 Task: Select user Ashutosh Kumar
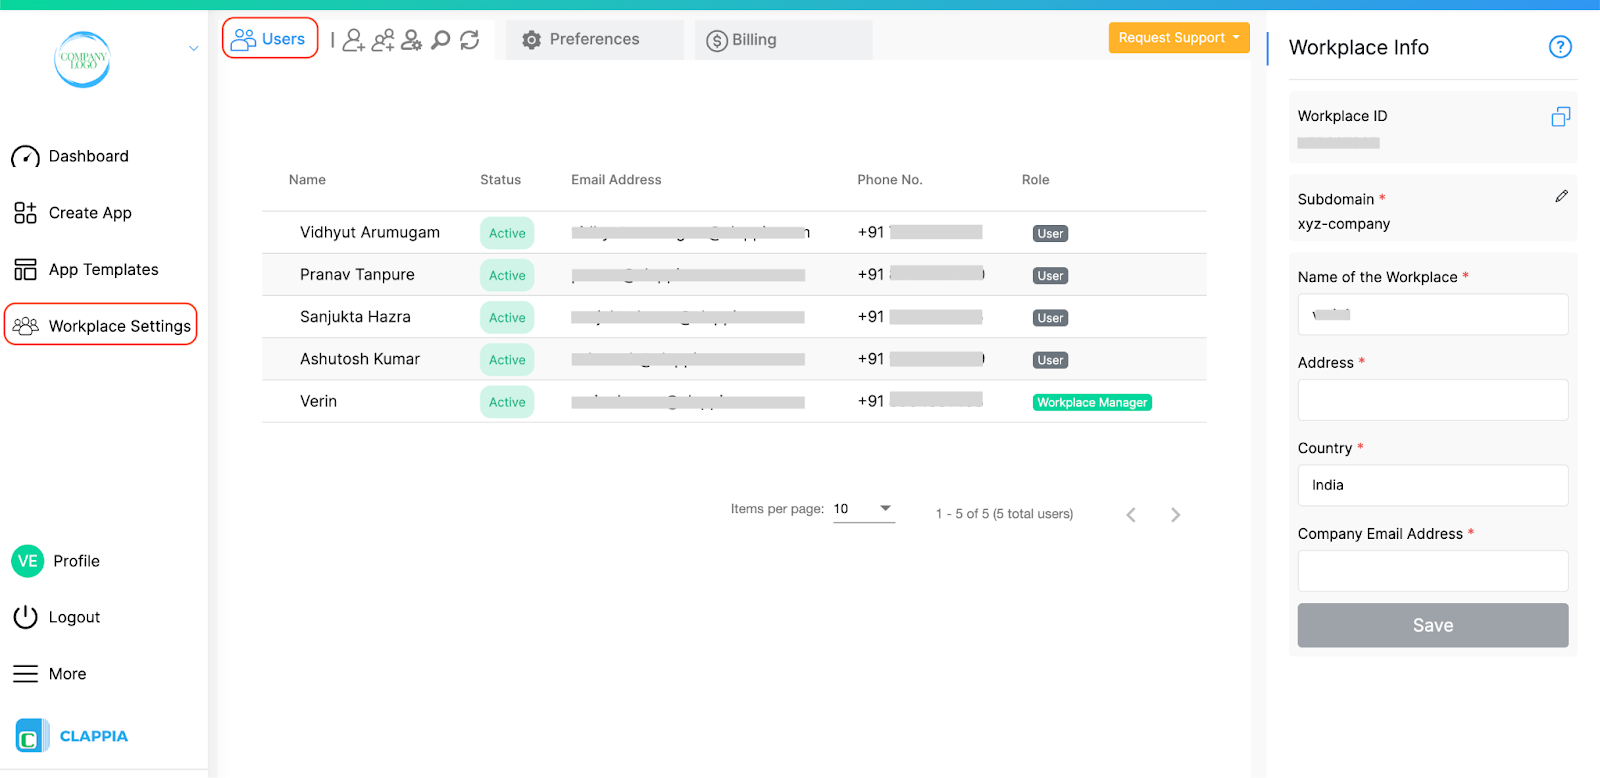tap(360, 359)
